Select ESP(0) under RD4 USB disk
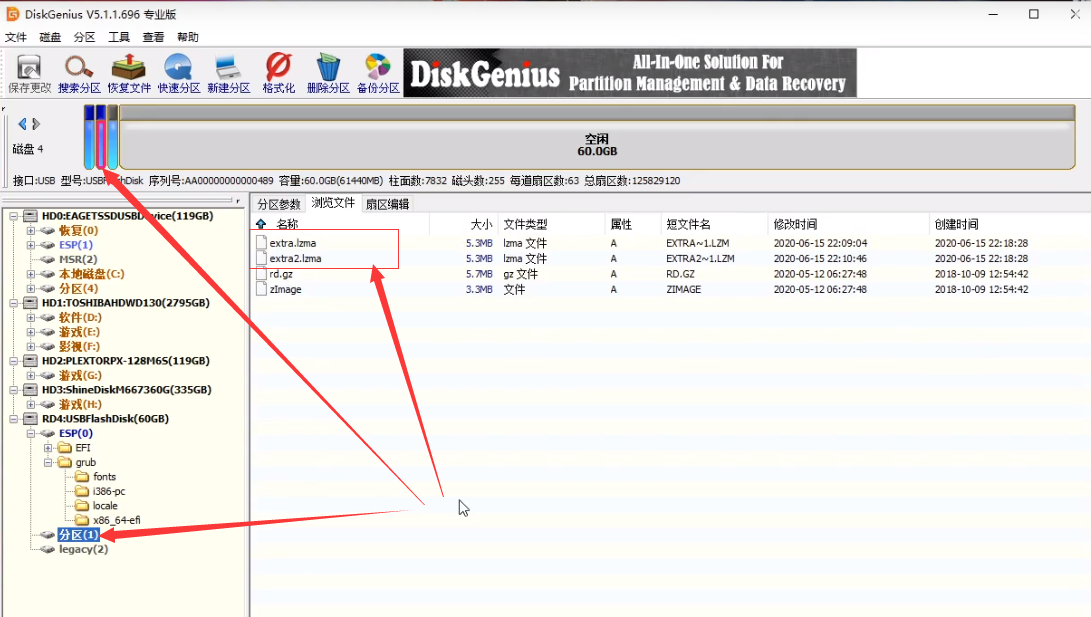Image resolution: width=1091 pixels, height=617 pixels. (x=76, y=433)
